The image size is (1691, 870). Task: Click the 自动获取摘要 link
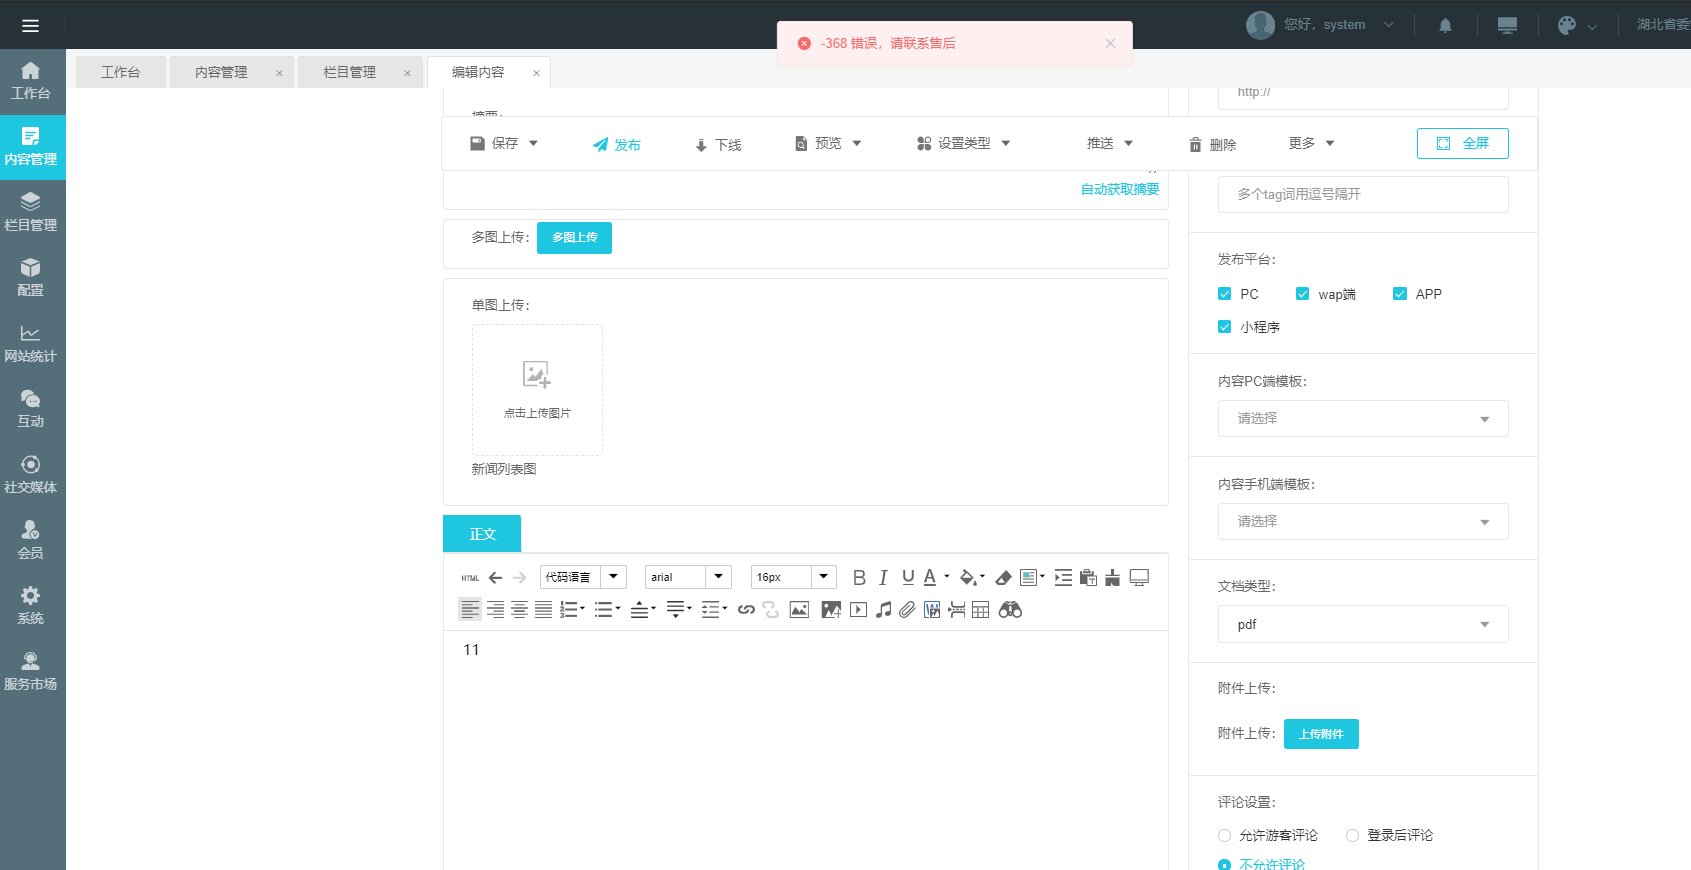1119,189
